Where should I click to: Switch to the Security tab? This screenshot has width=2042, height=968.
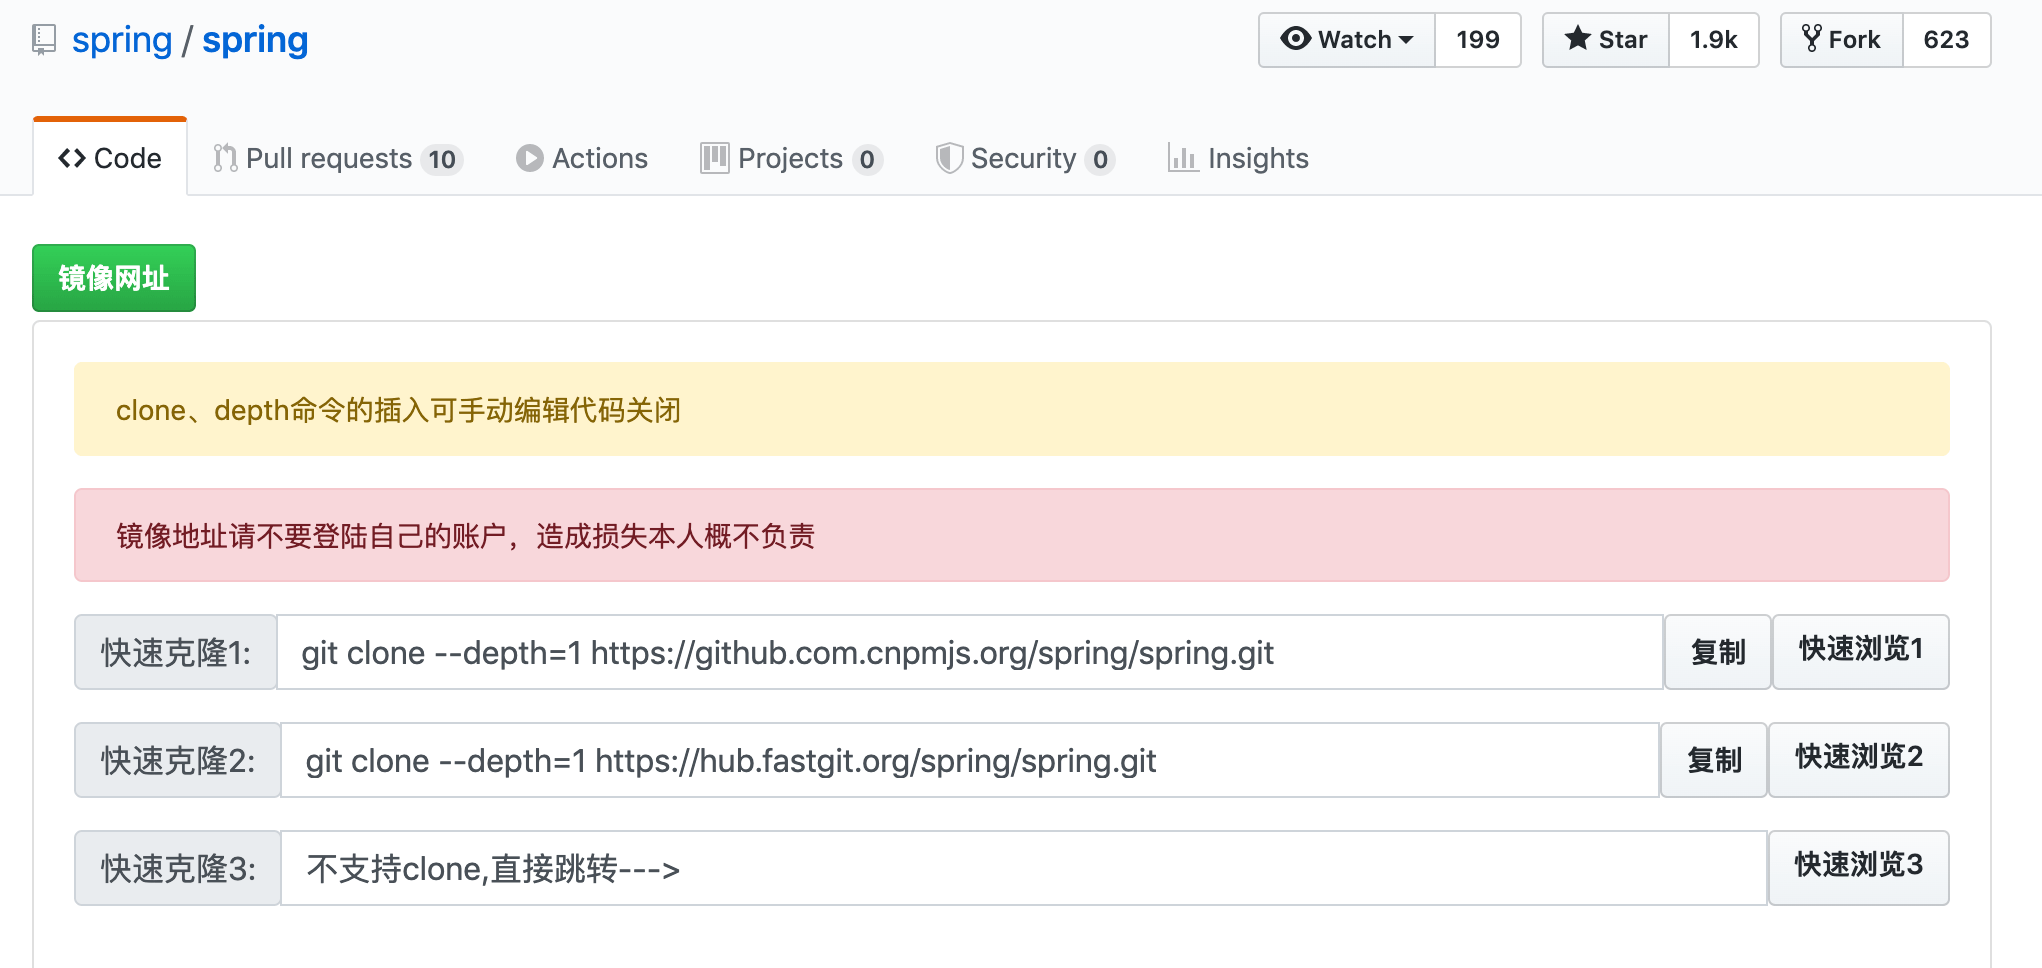1025,158
